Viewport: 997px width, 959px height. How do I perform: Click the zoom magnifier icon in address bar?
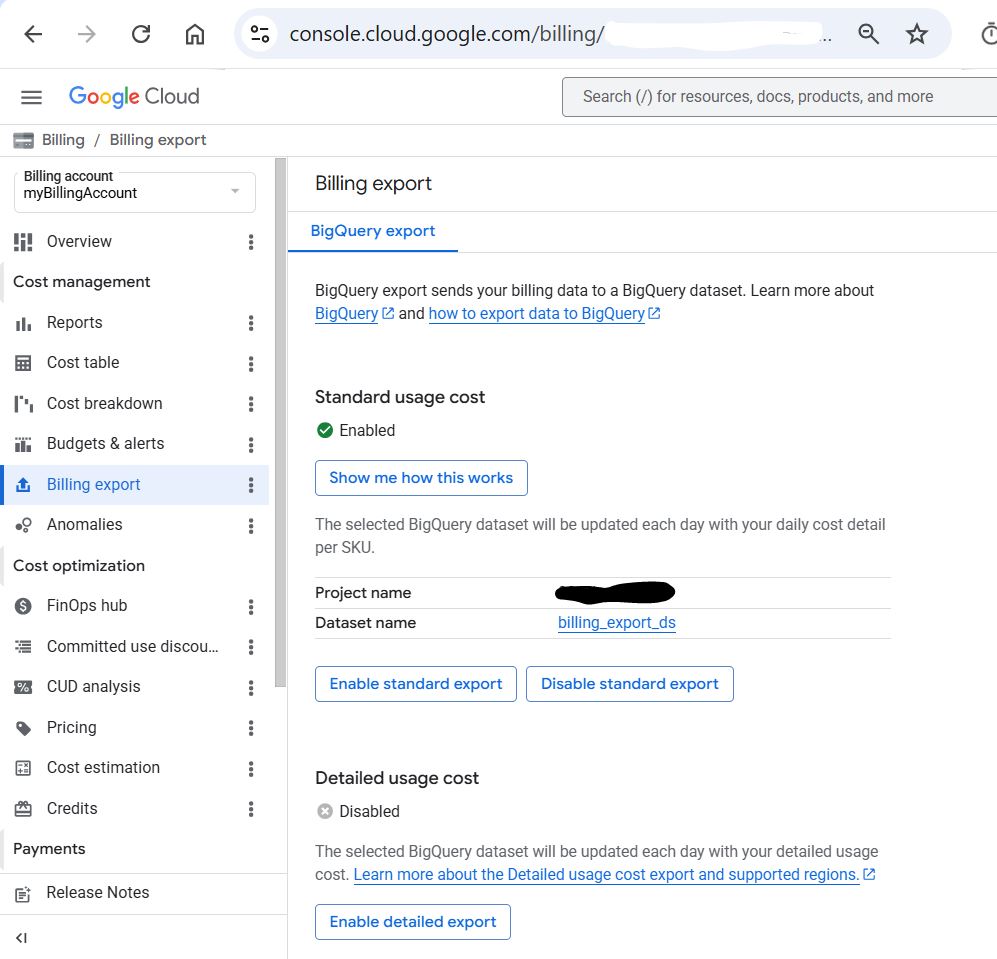pyautogui.click(x=868, y=34)
